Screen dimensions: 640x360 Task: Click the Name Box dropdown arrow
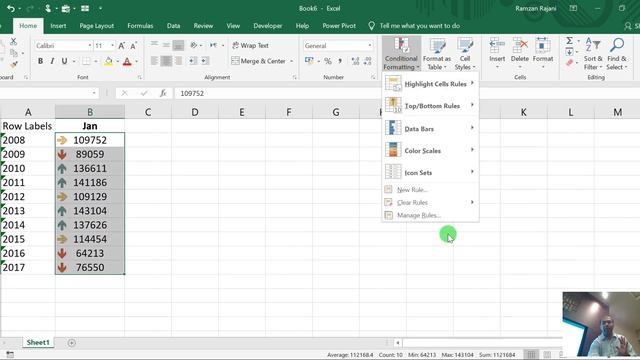[x=94, y=93]
